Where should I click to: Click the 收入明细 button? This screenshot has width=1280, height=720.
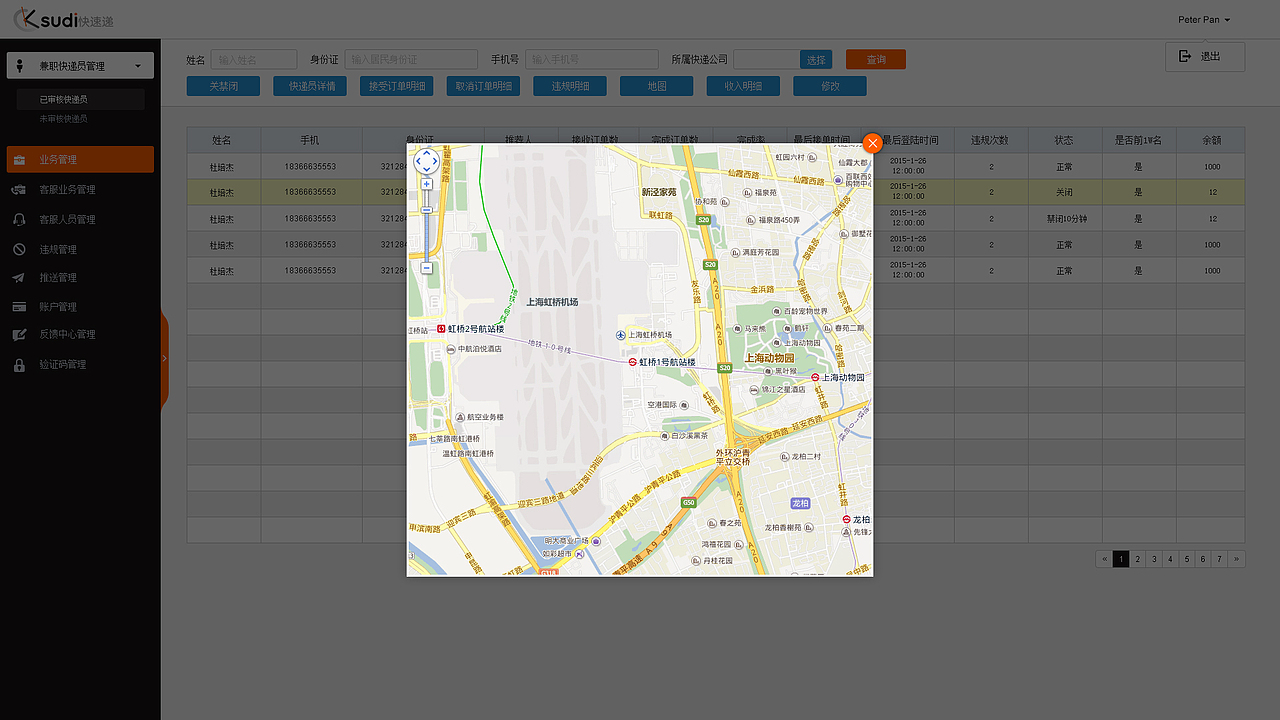pos(743,86)
